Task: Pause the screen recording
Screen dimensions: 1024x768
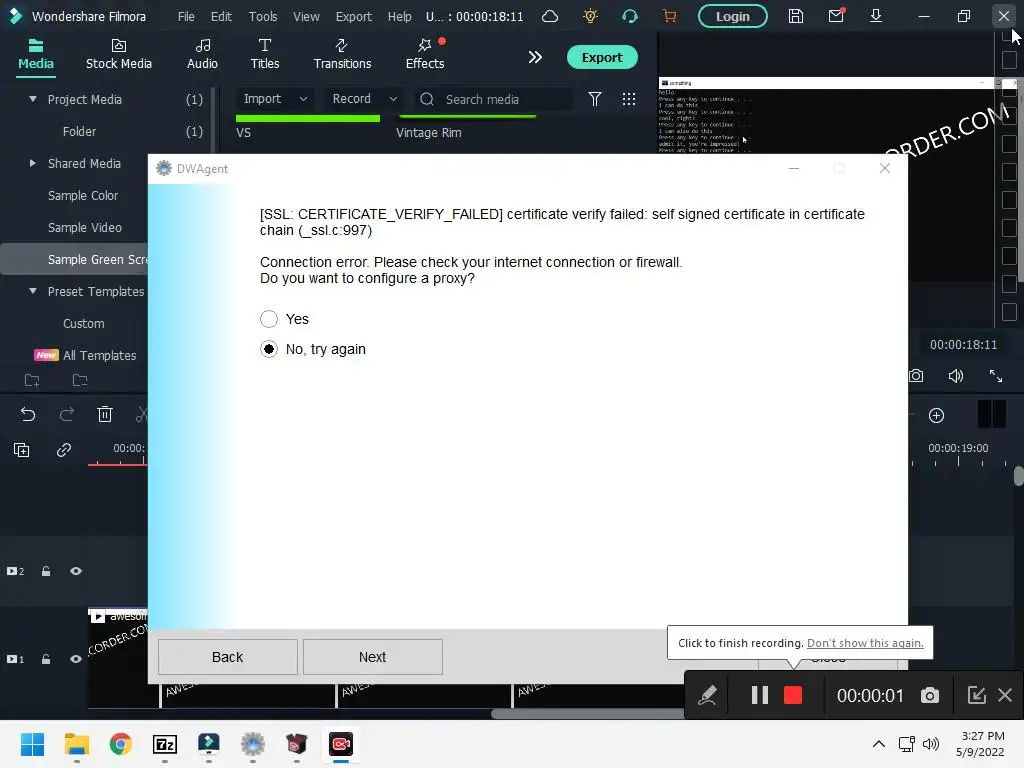Action: click(x=759, y=696)
